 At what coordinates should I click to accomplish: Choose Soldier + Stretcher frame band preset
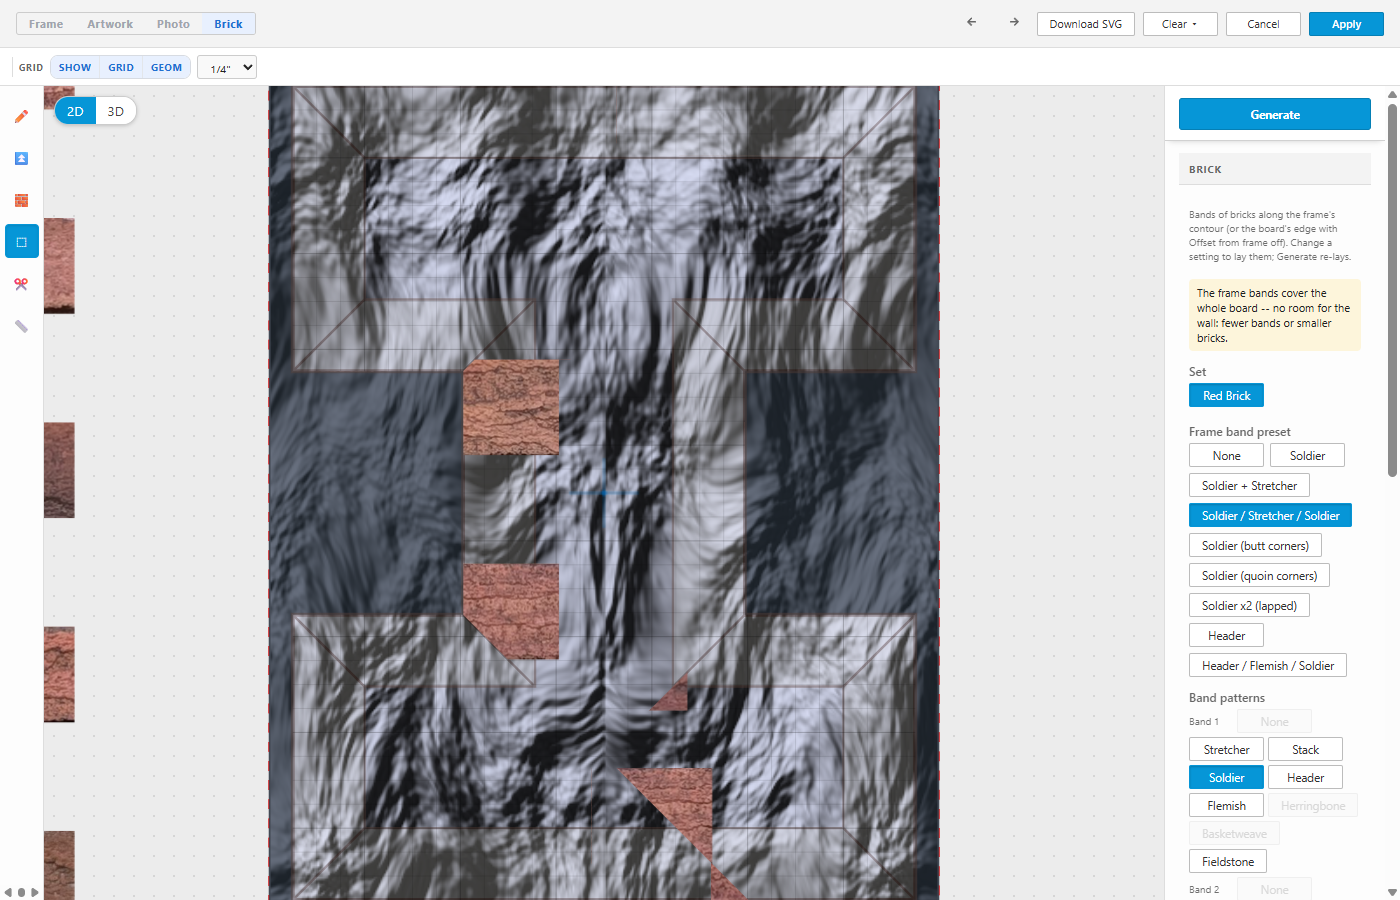pyautogui.click(x=1249, y=486)
